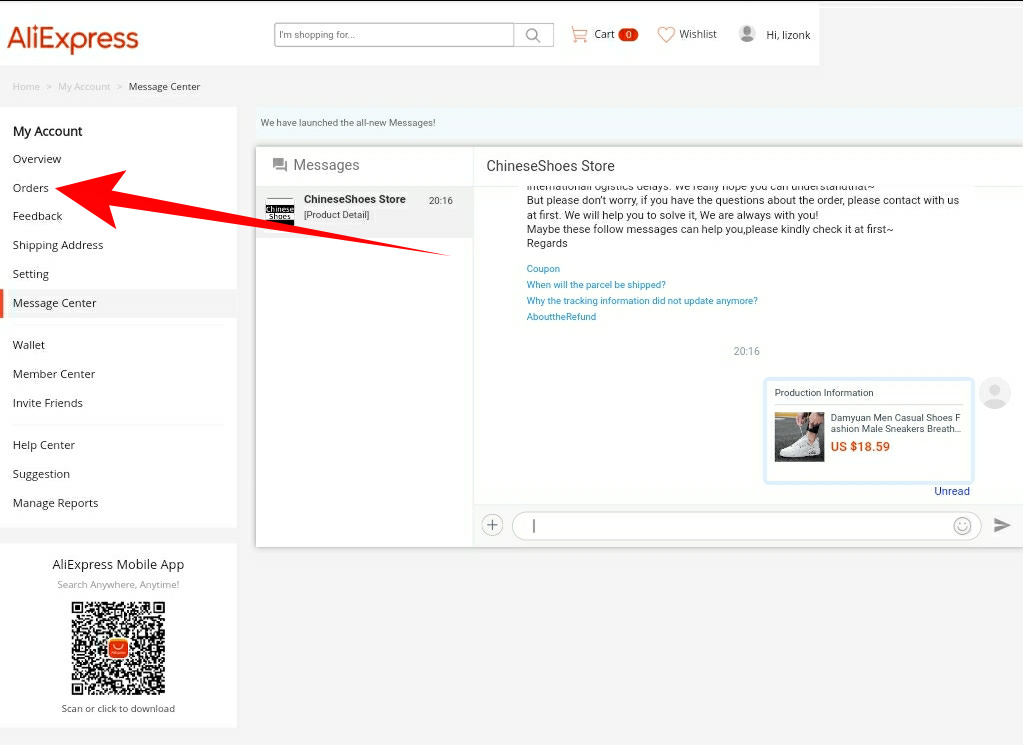The image size is (1023, 745).
Task: Open Help Center in sidebar
Action: [x=44, y=445]
